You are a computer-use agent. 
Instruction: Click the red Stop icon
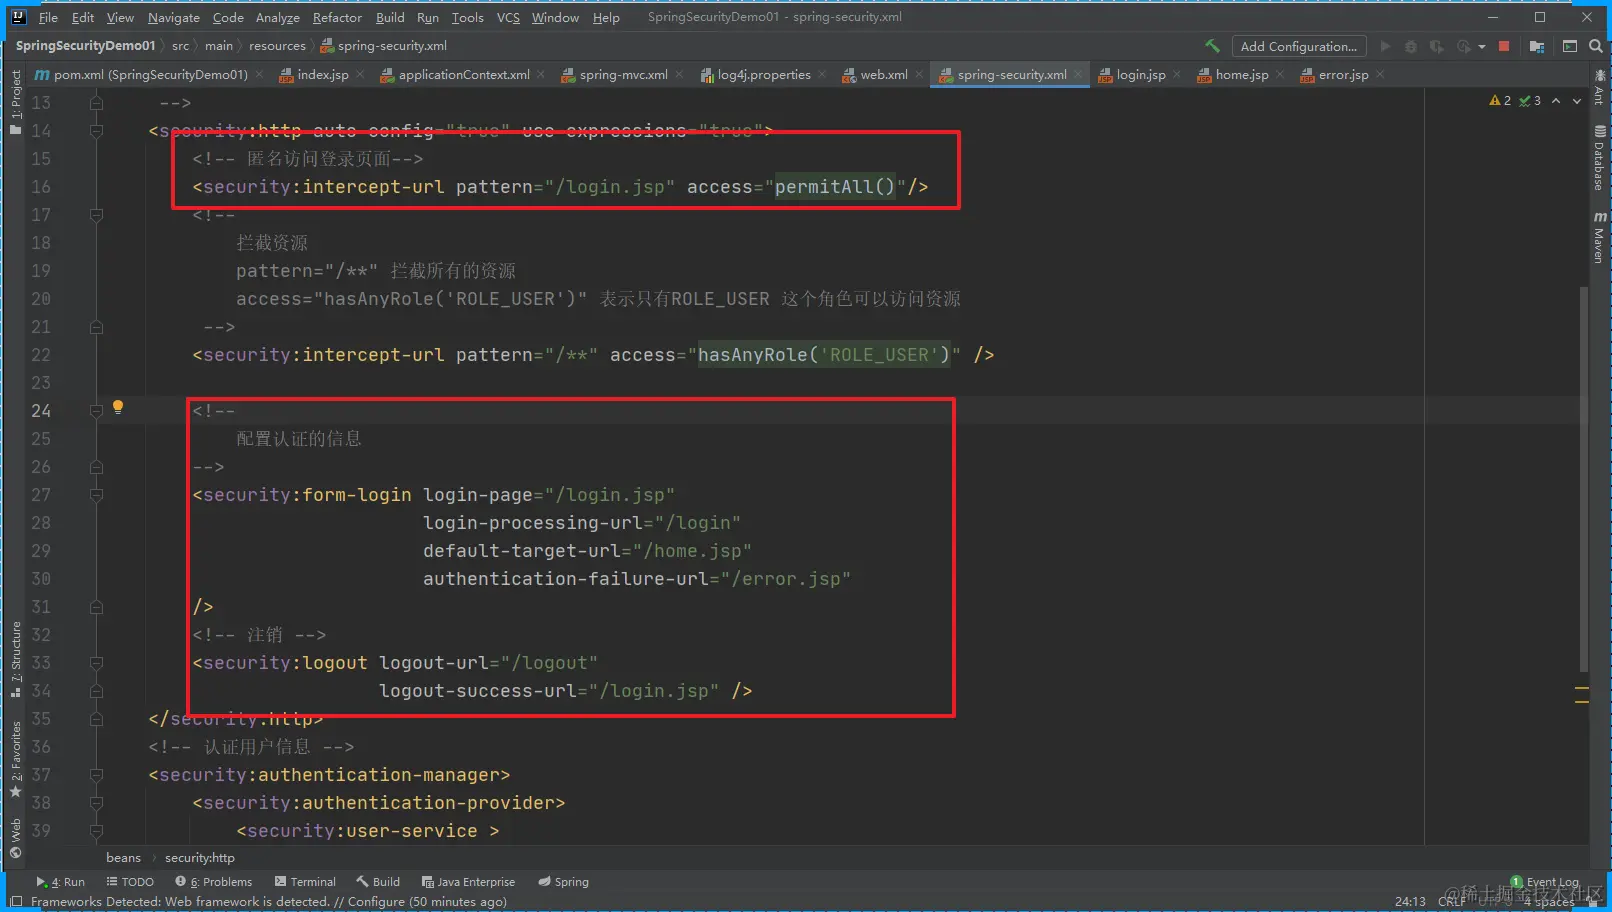coord(1504,46)
